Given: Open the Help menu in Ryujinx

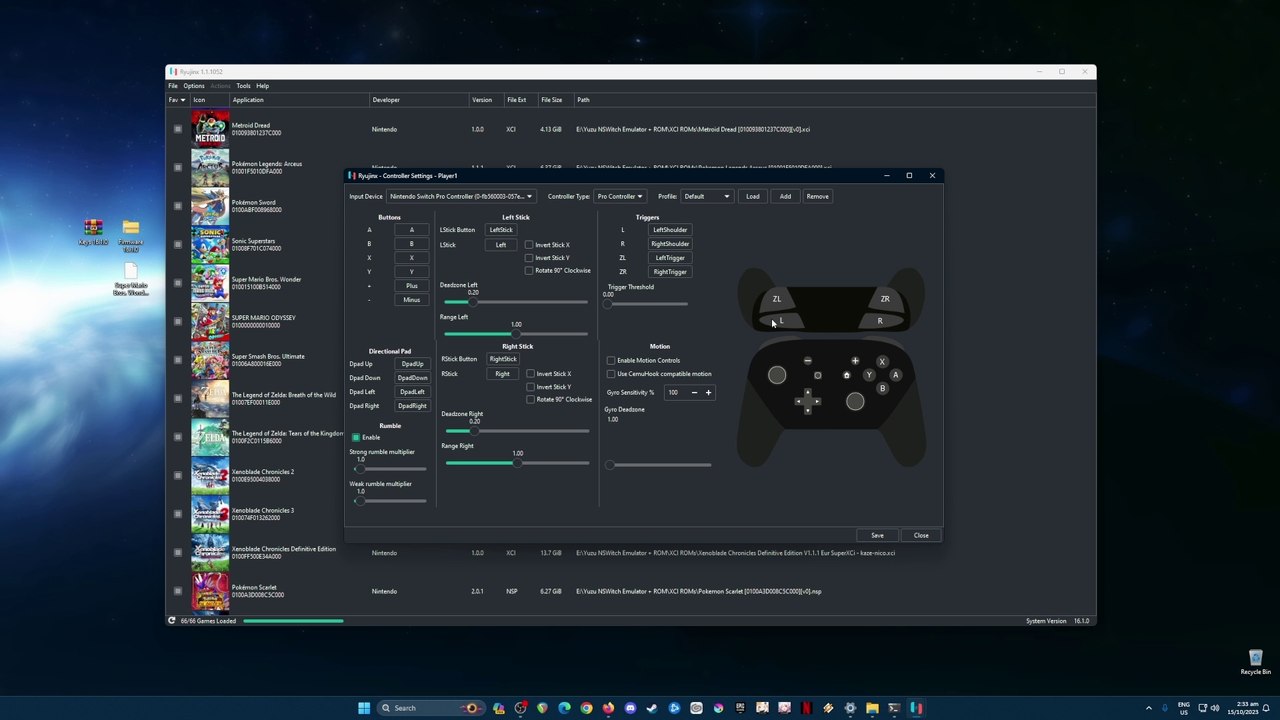Looking at the screenshot, I should click(262, 86).
